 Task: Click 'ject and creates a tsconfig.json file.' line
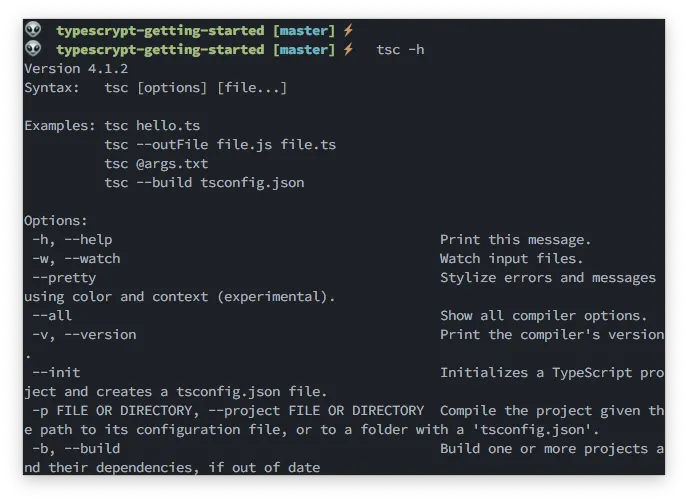coord(176,391)
